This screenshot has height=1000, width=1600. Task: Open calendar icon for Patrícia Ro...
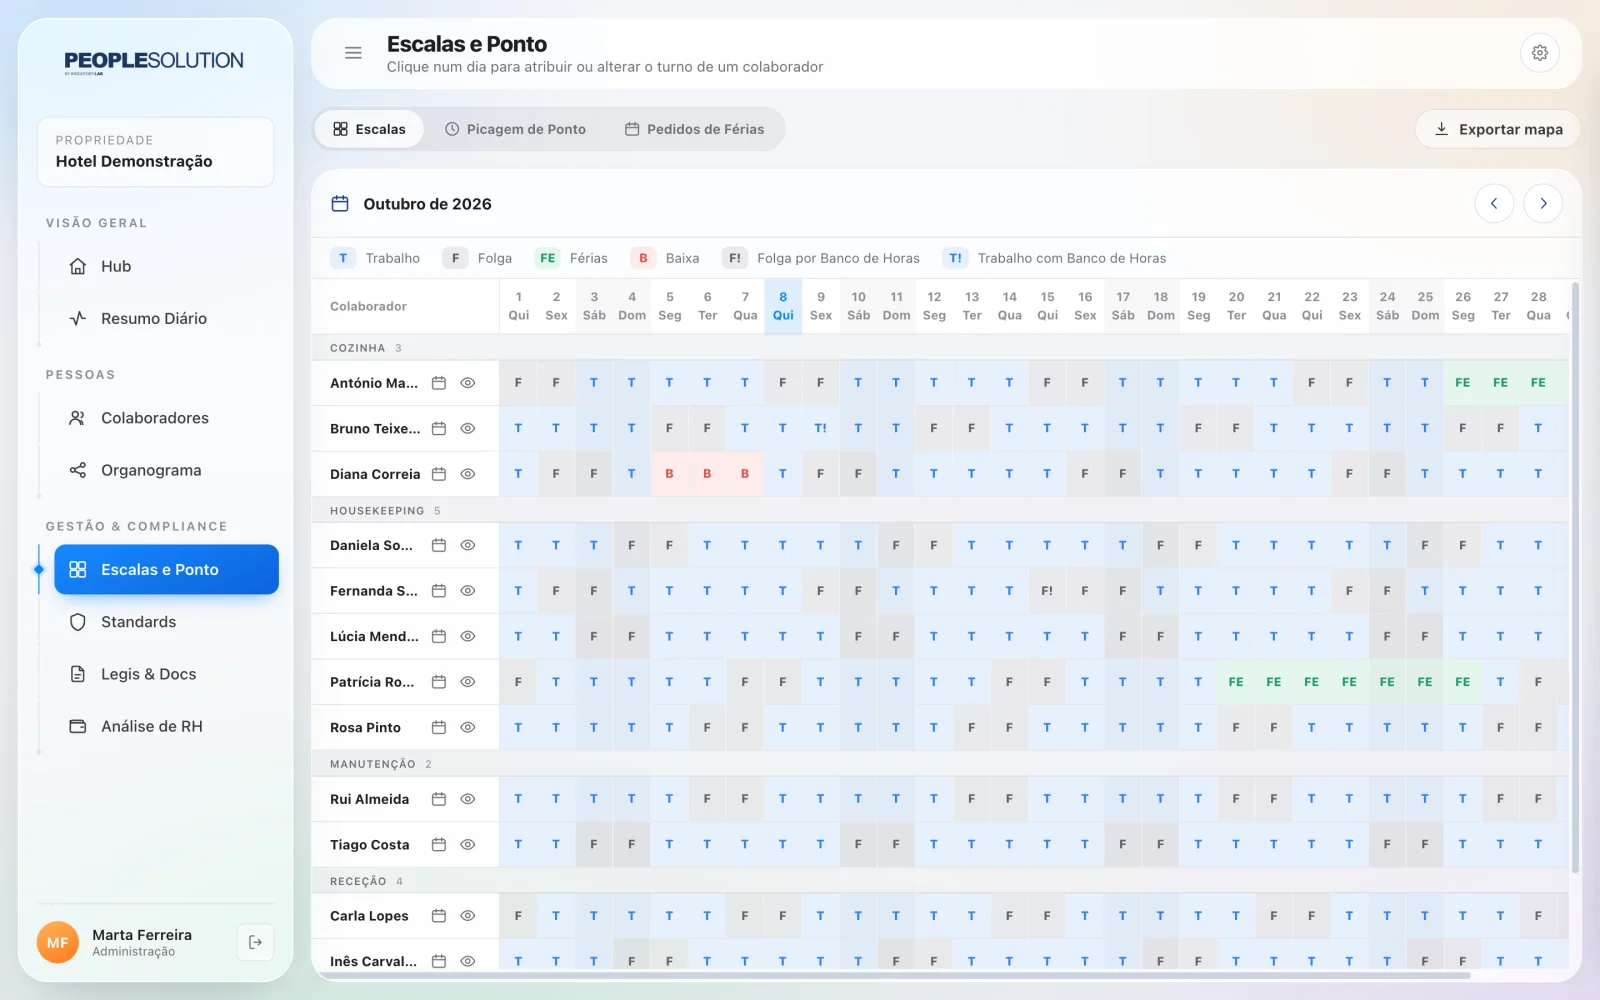[439, 682]
